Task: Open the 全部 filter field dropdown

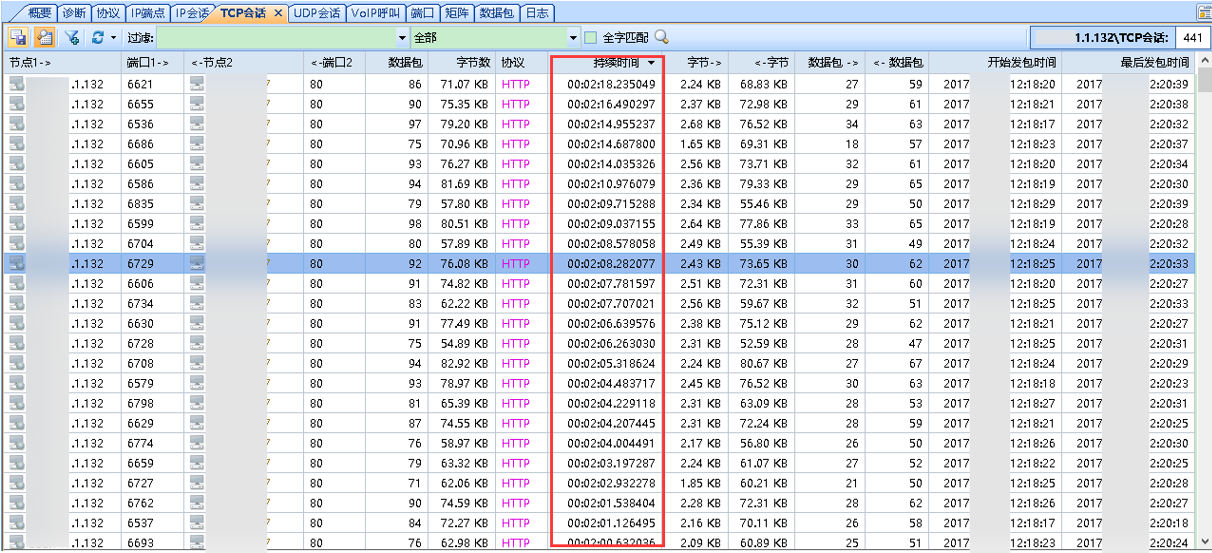Action: coord(574,38)
